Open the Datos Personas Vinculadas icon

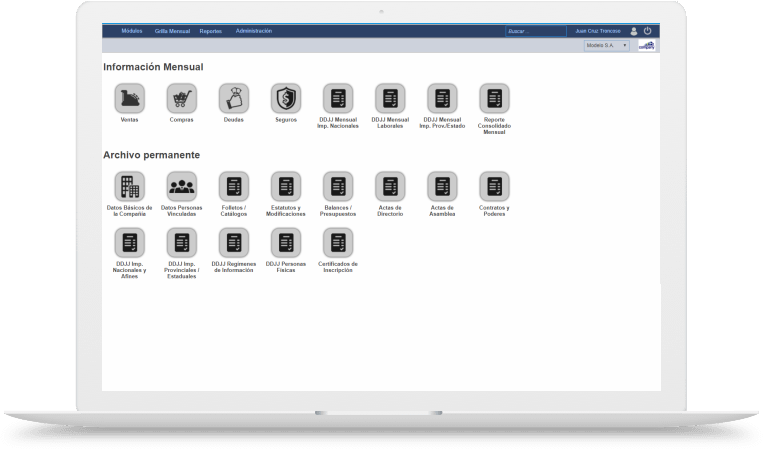tap(181, 186)
